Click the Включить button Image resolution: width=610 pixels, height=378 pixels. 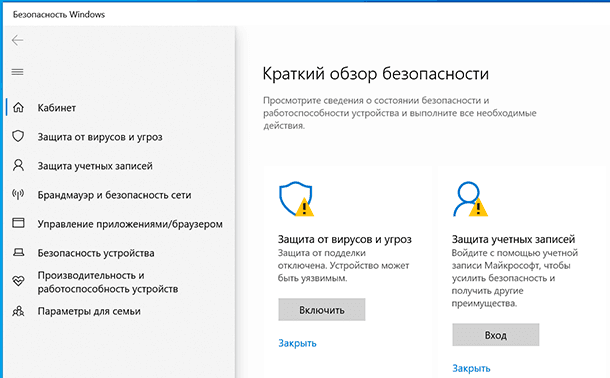pos(322,310)
